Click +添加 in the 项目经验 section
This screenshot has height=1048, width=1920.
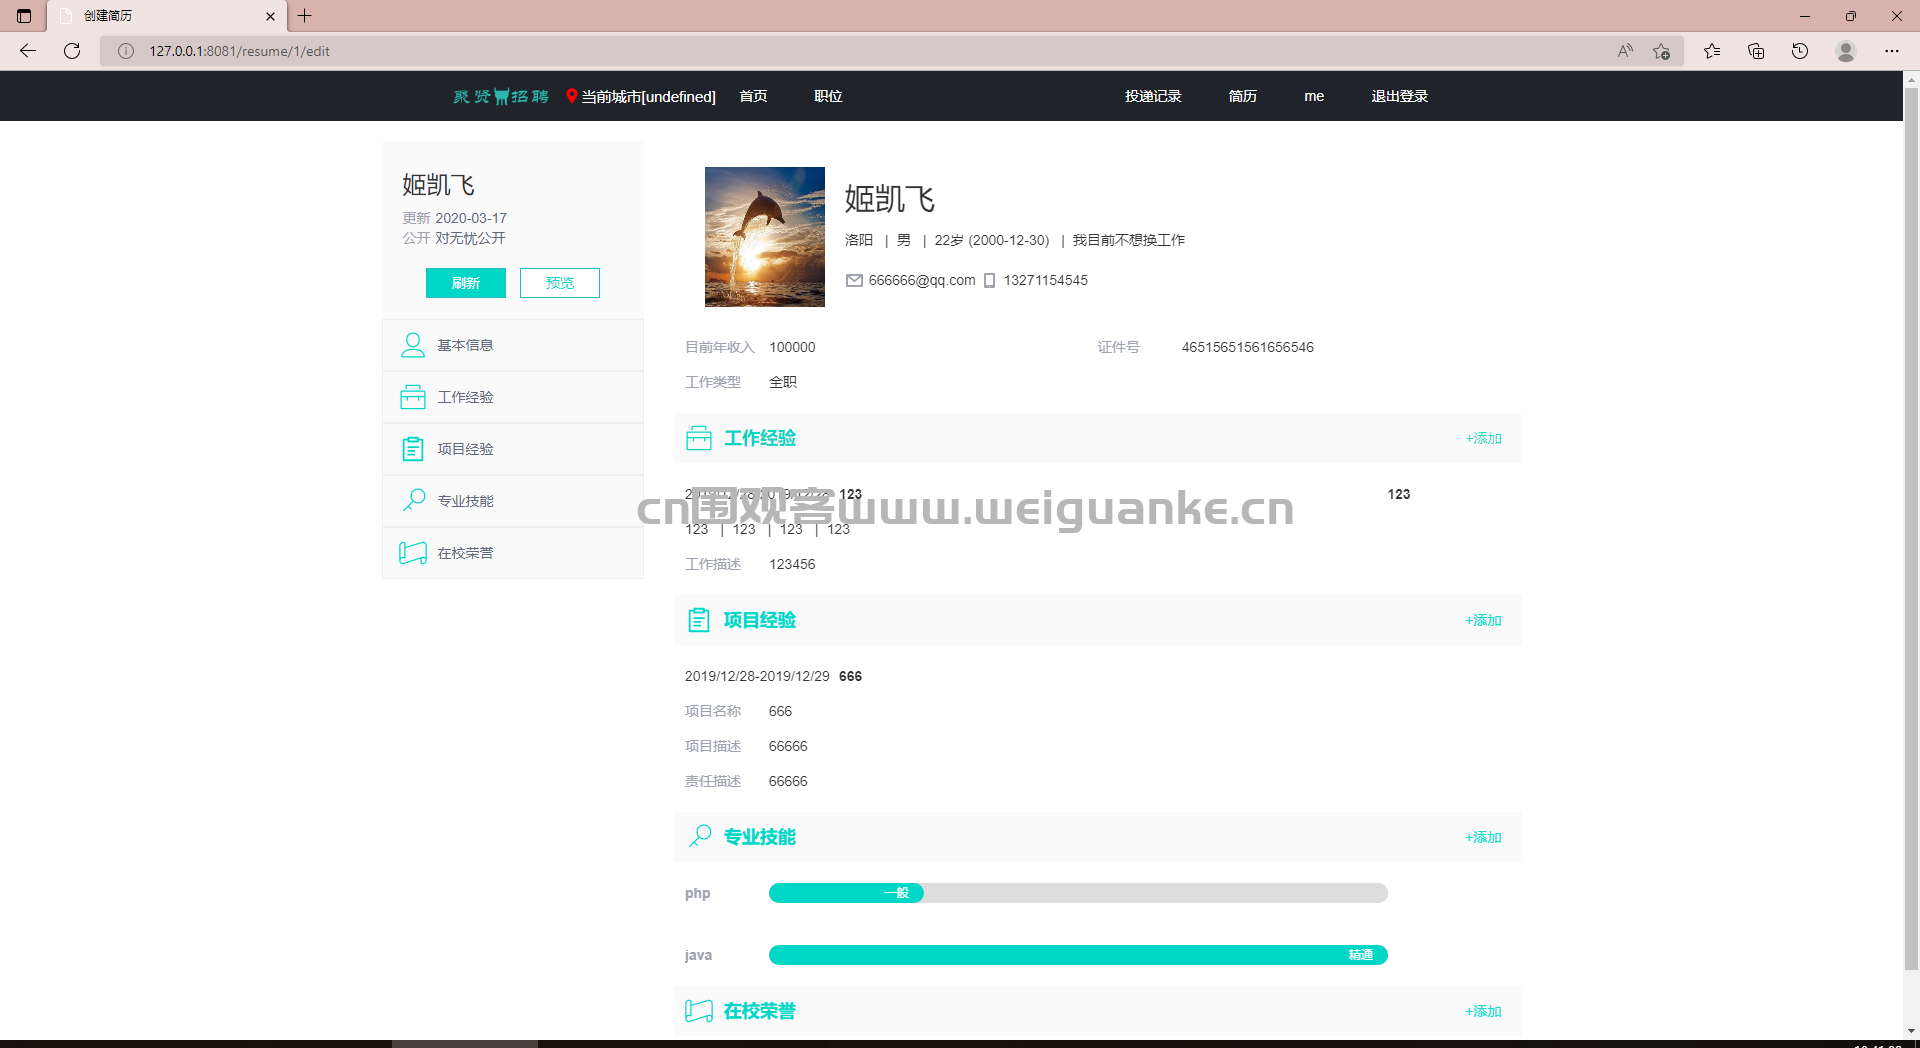[1484, 620]
